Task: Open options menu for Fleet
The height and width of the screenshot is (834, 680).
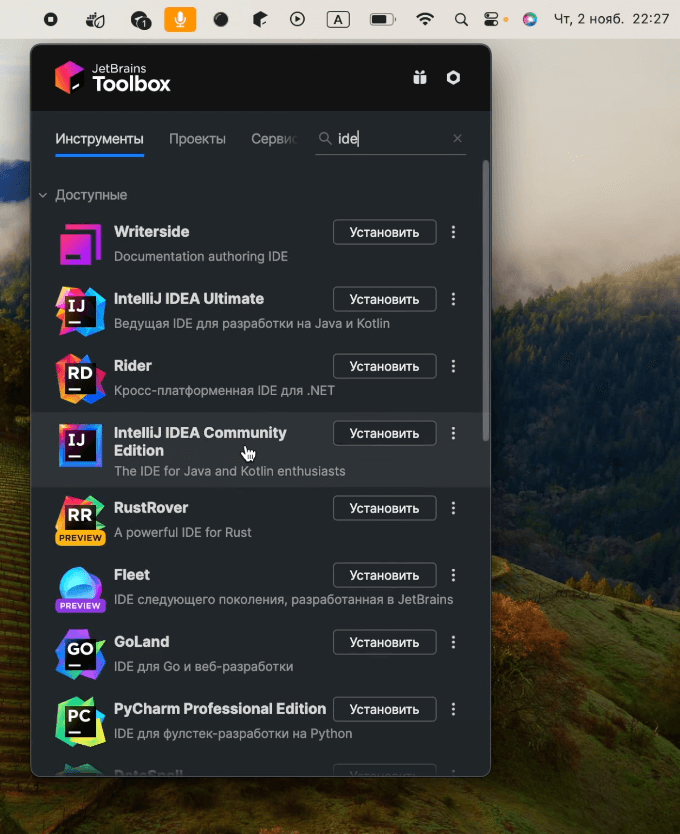Action: 453,575
